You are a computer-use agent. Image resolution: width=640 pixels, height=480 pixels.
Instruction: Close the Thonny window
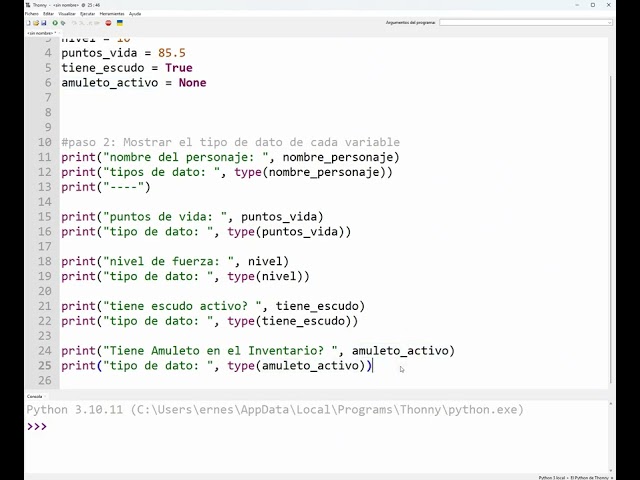(609, 5)
